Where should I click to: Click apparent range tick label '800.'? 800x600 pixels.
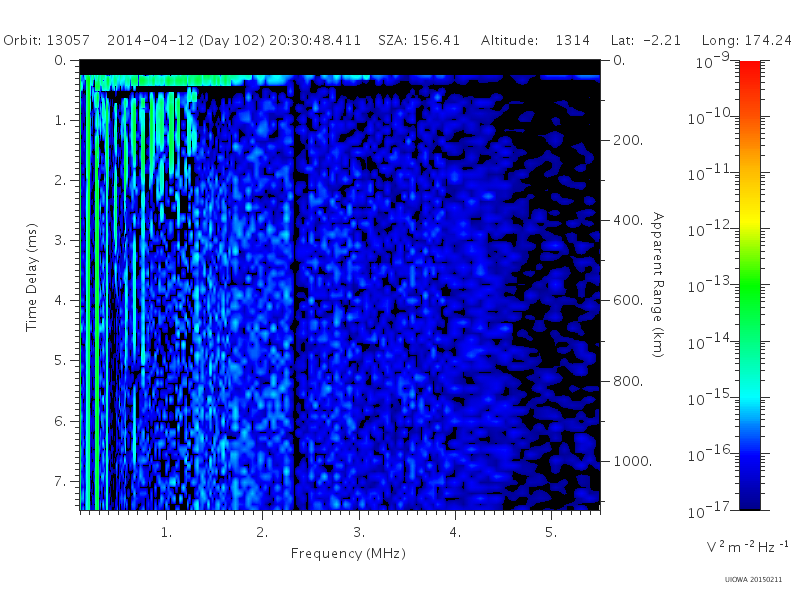[x=628, y=381]
